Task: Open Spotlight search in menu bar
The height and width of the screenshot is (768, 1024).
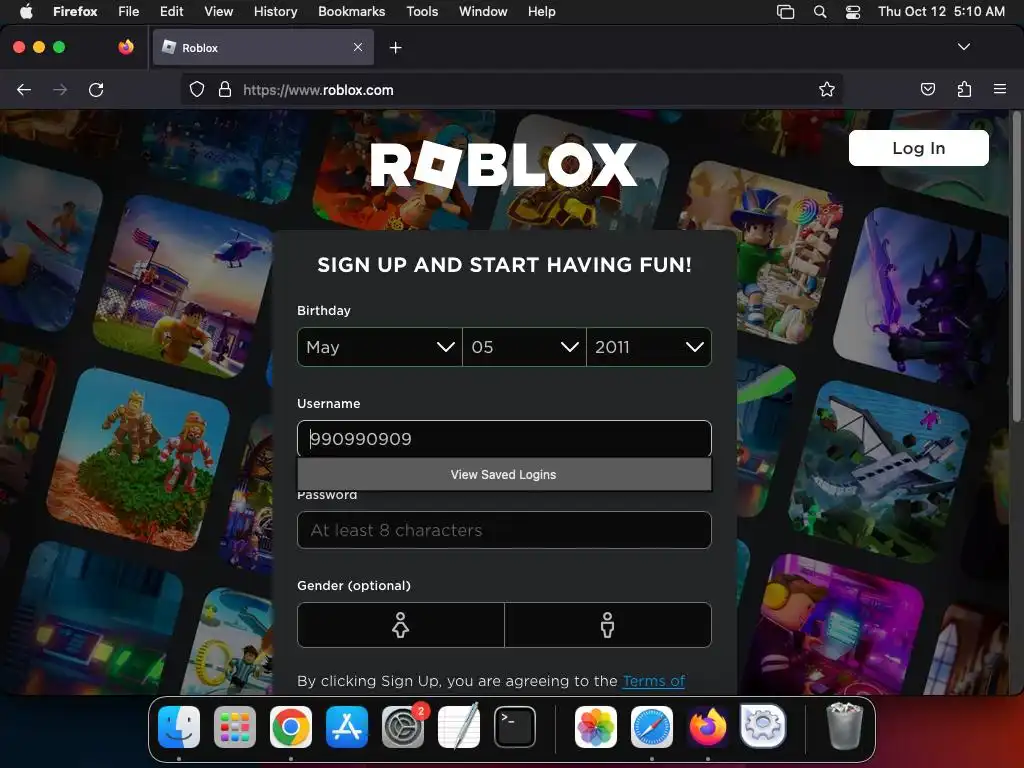Action: tap(820, 11)
